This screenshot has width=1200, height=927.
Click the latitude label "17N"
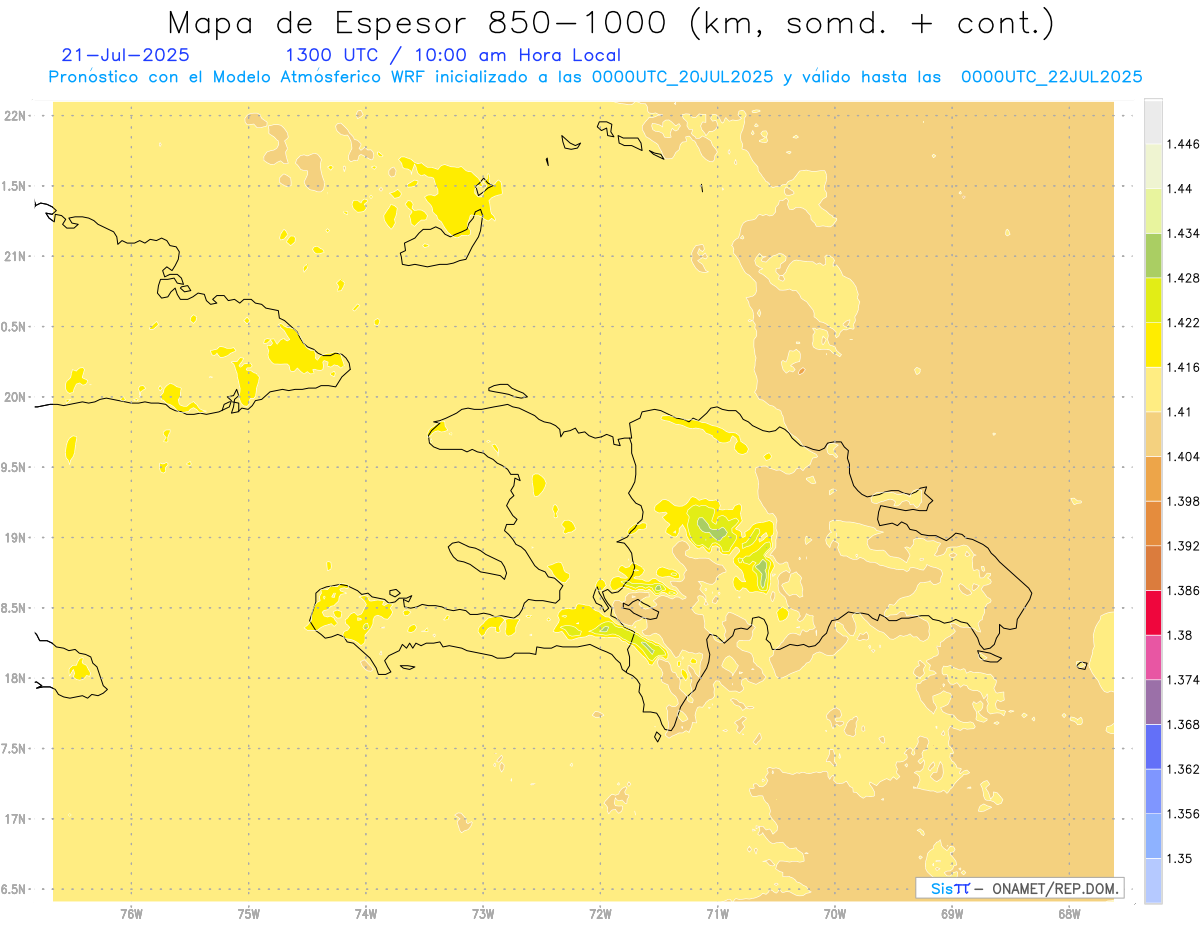16,820
